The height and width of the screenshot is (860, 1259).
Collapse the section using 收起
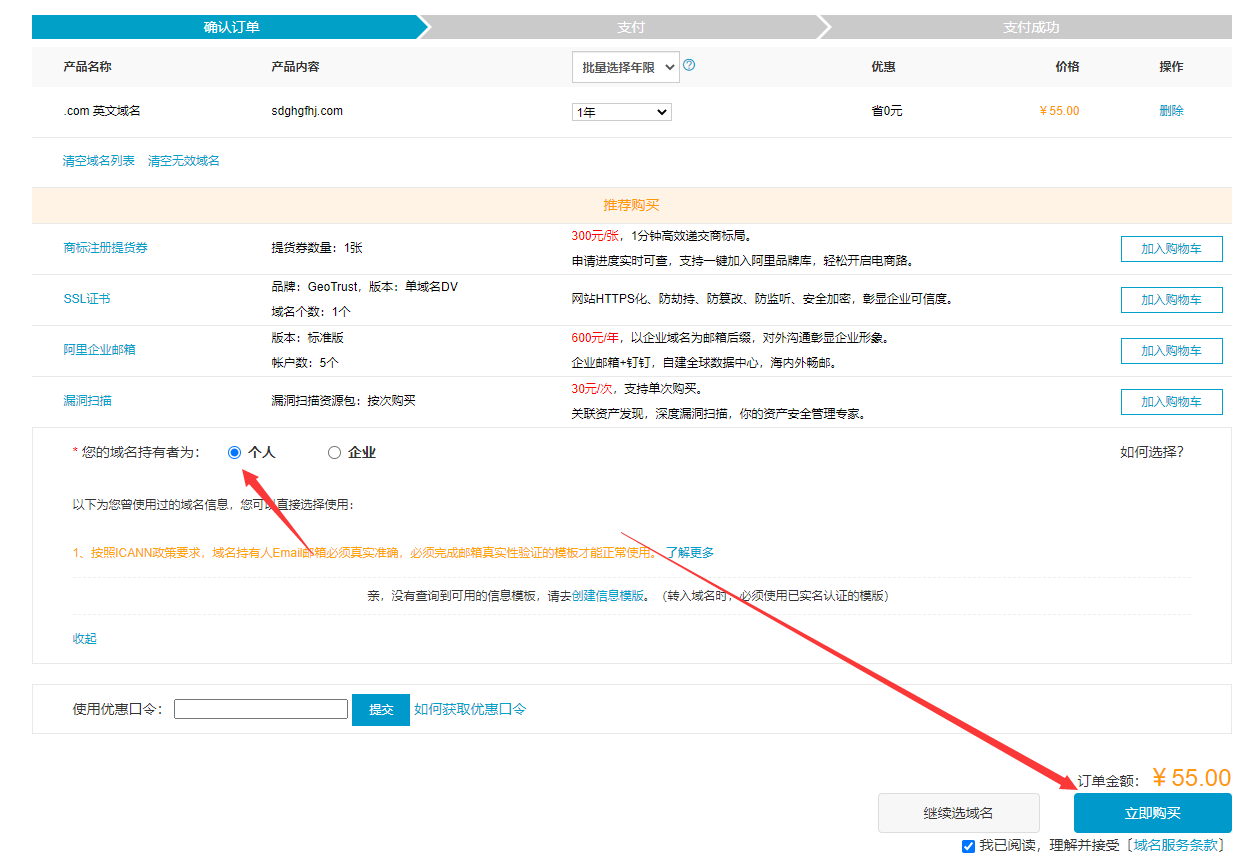[x=84, y=638]
